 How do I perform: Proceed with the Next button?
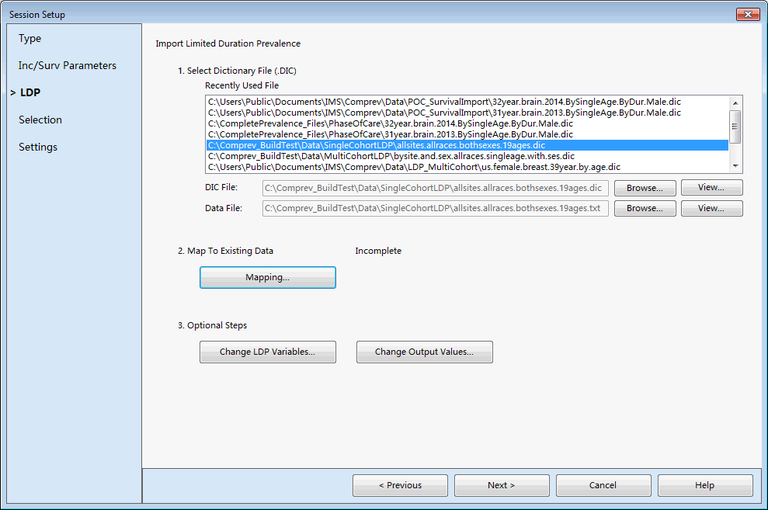[501, 485]
